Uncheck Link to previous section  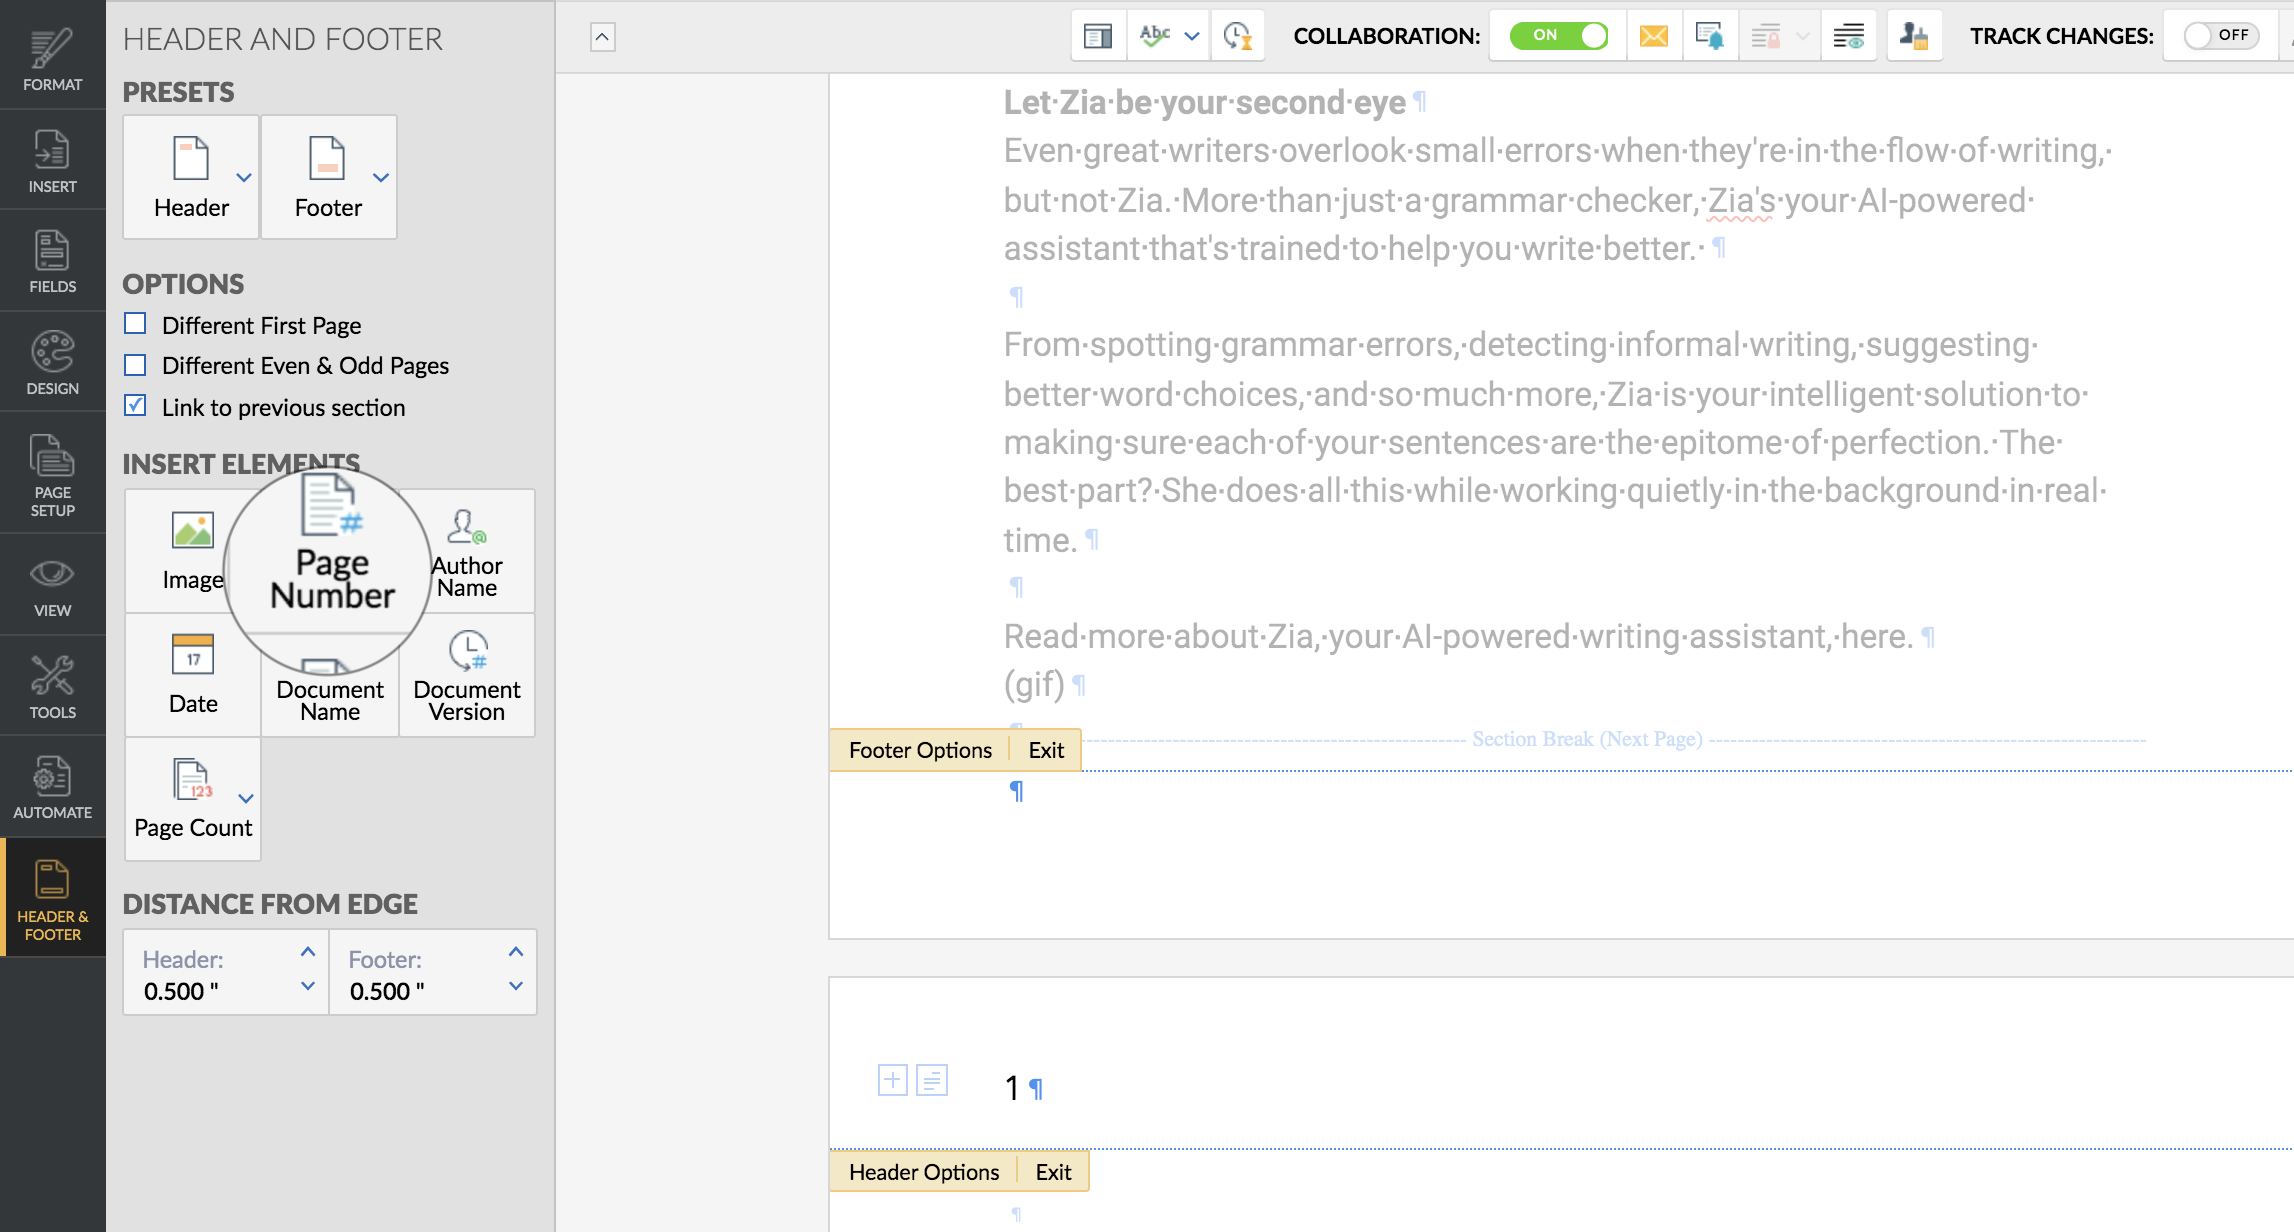click(x=135, y=406)
